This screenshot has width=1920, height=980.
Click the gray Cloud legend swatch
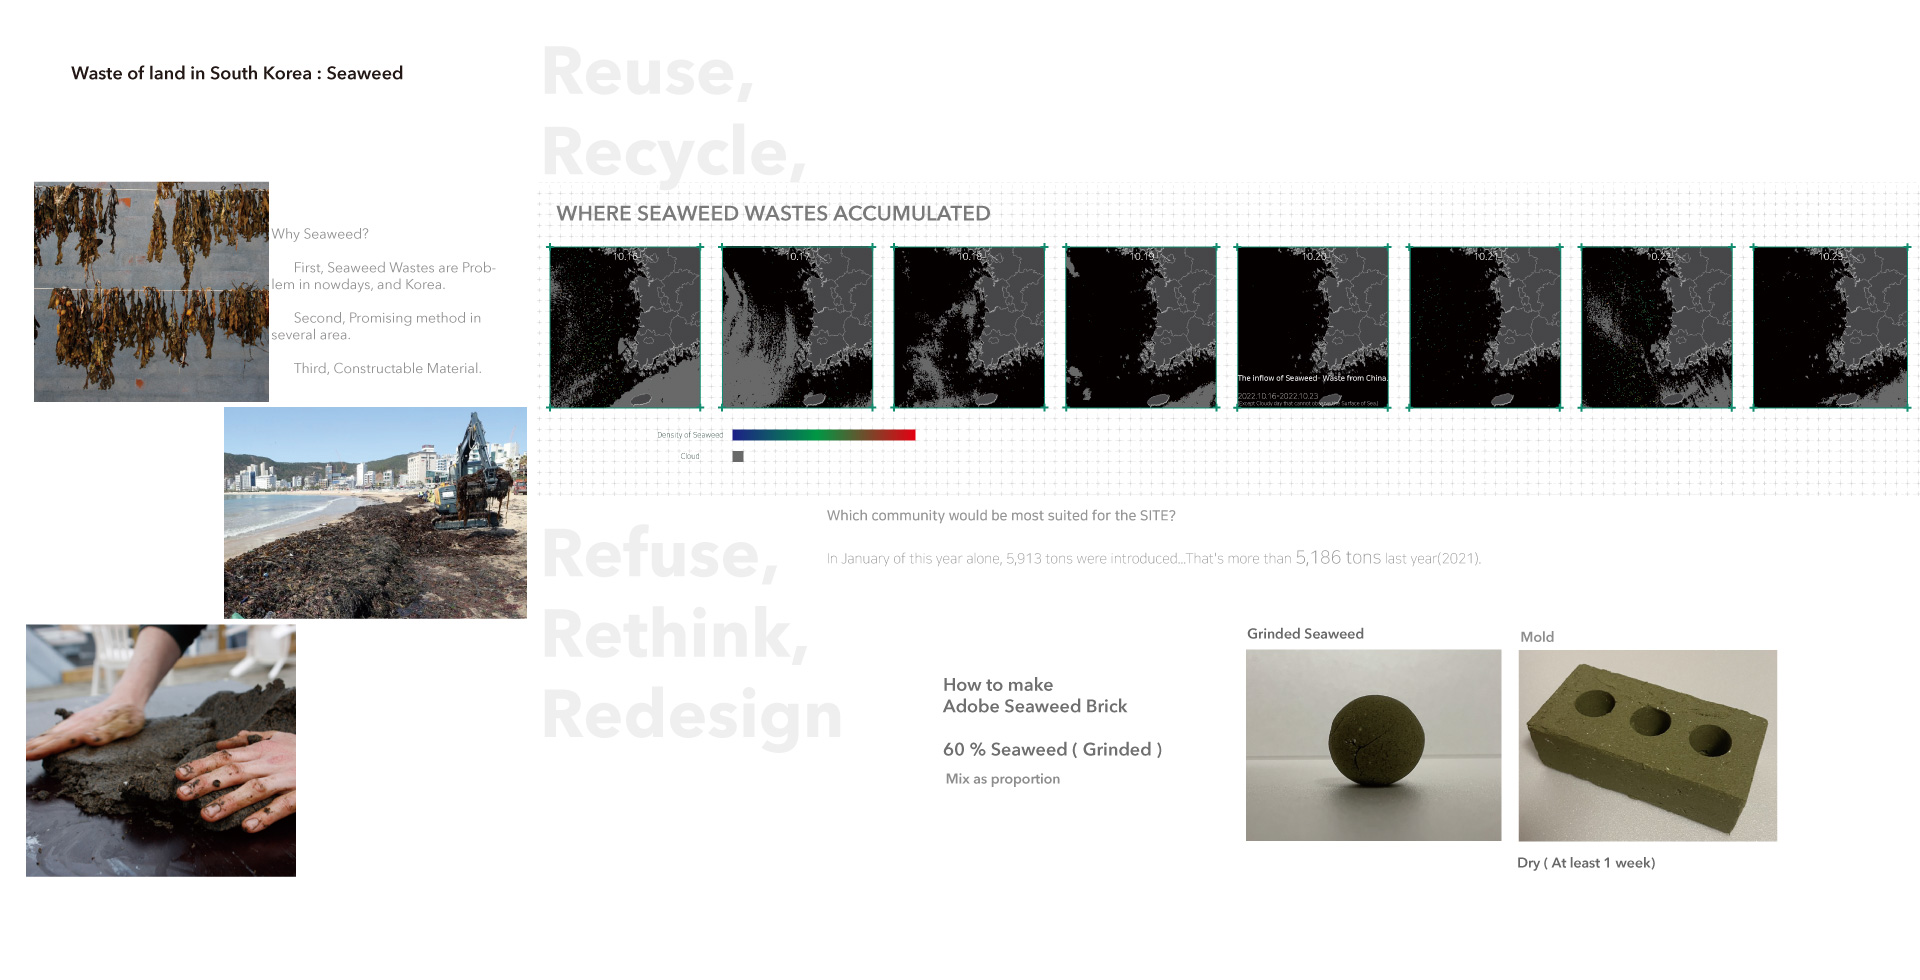pos(738,456)
